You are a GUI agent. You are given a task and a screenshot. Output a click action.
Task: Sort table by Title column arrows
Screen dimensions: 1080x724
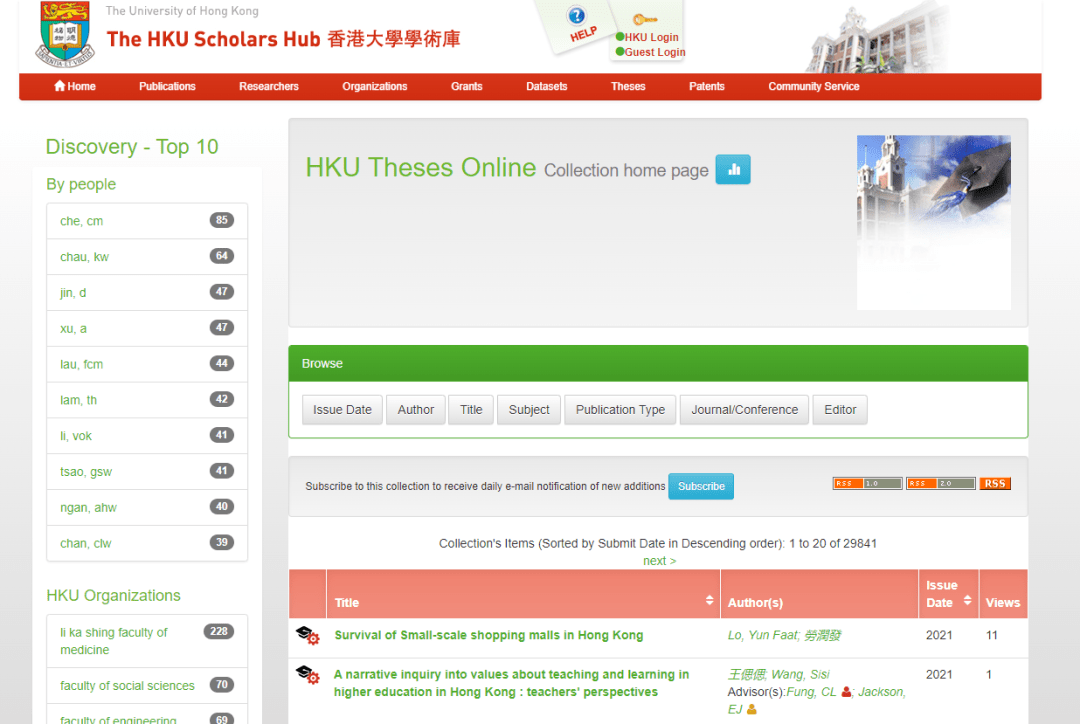[709, 601]
